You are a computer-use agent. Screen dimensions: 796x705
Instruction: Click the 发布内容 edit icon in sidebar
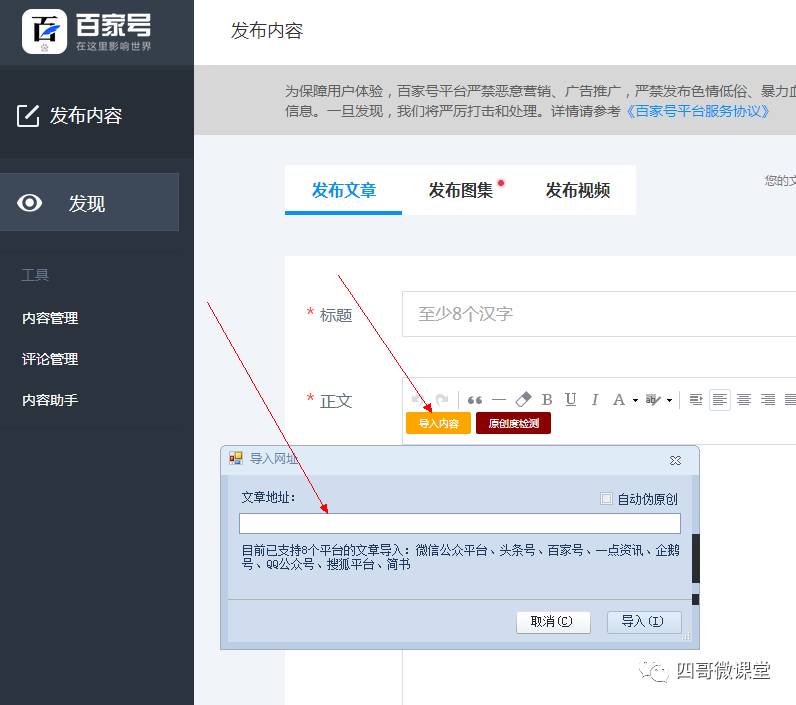point(28,116)
